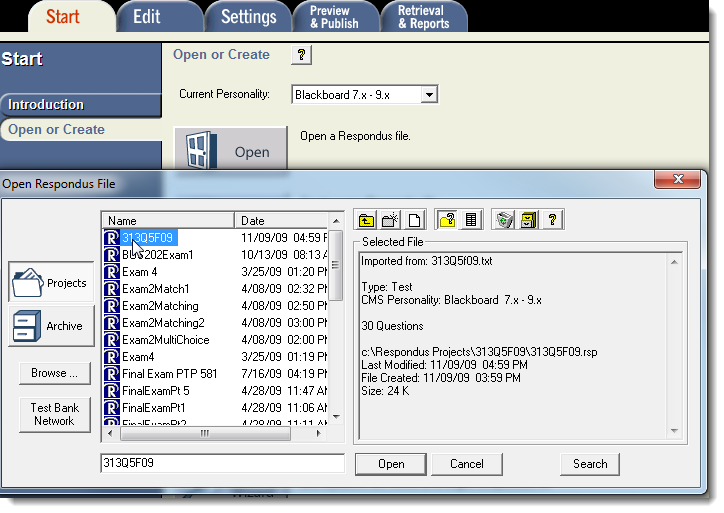Click the blank new file icon
724x513 pixels.
[414, 220]
